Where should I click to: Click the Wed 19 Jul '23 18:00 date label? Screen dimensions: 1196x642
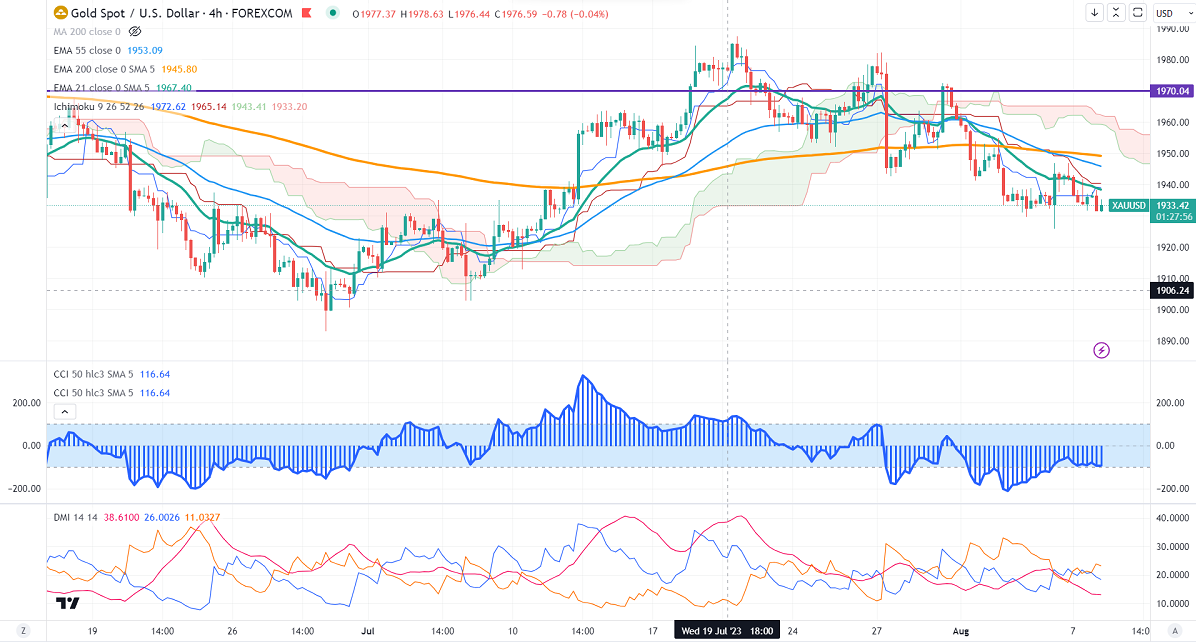(727, 631)
